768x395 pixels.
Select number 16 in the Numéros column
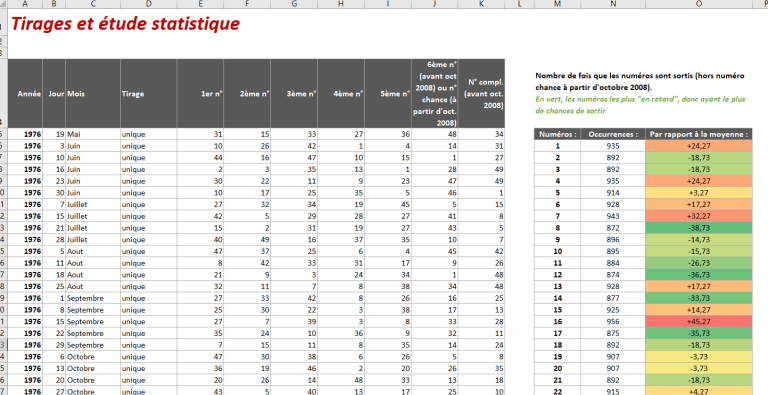pos(557,321)
